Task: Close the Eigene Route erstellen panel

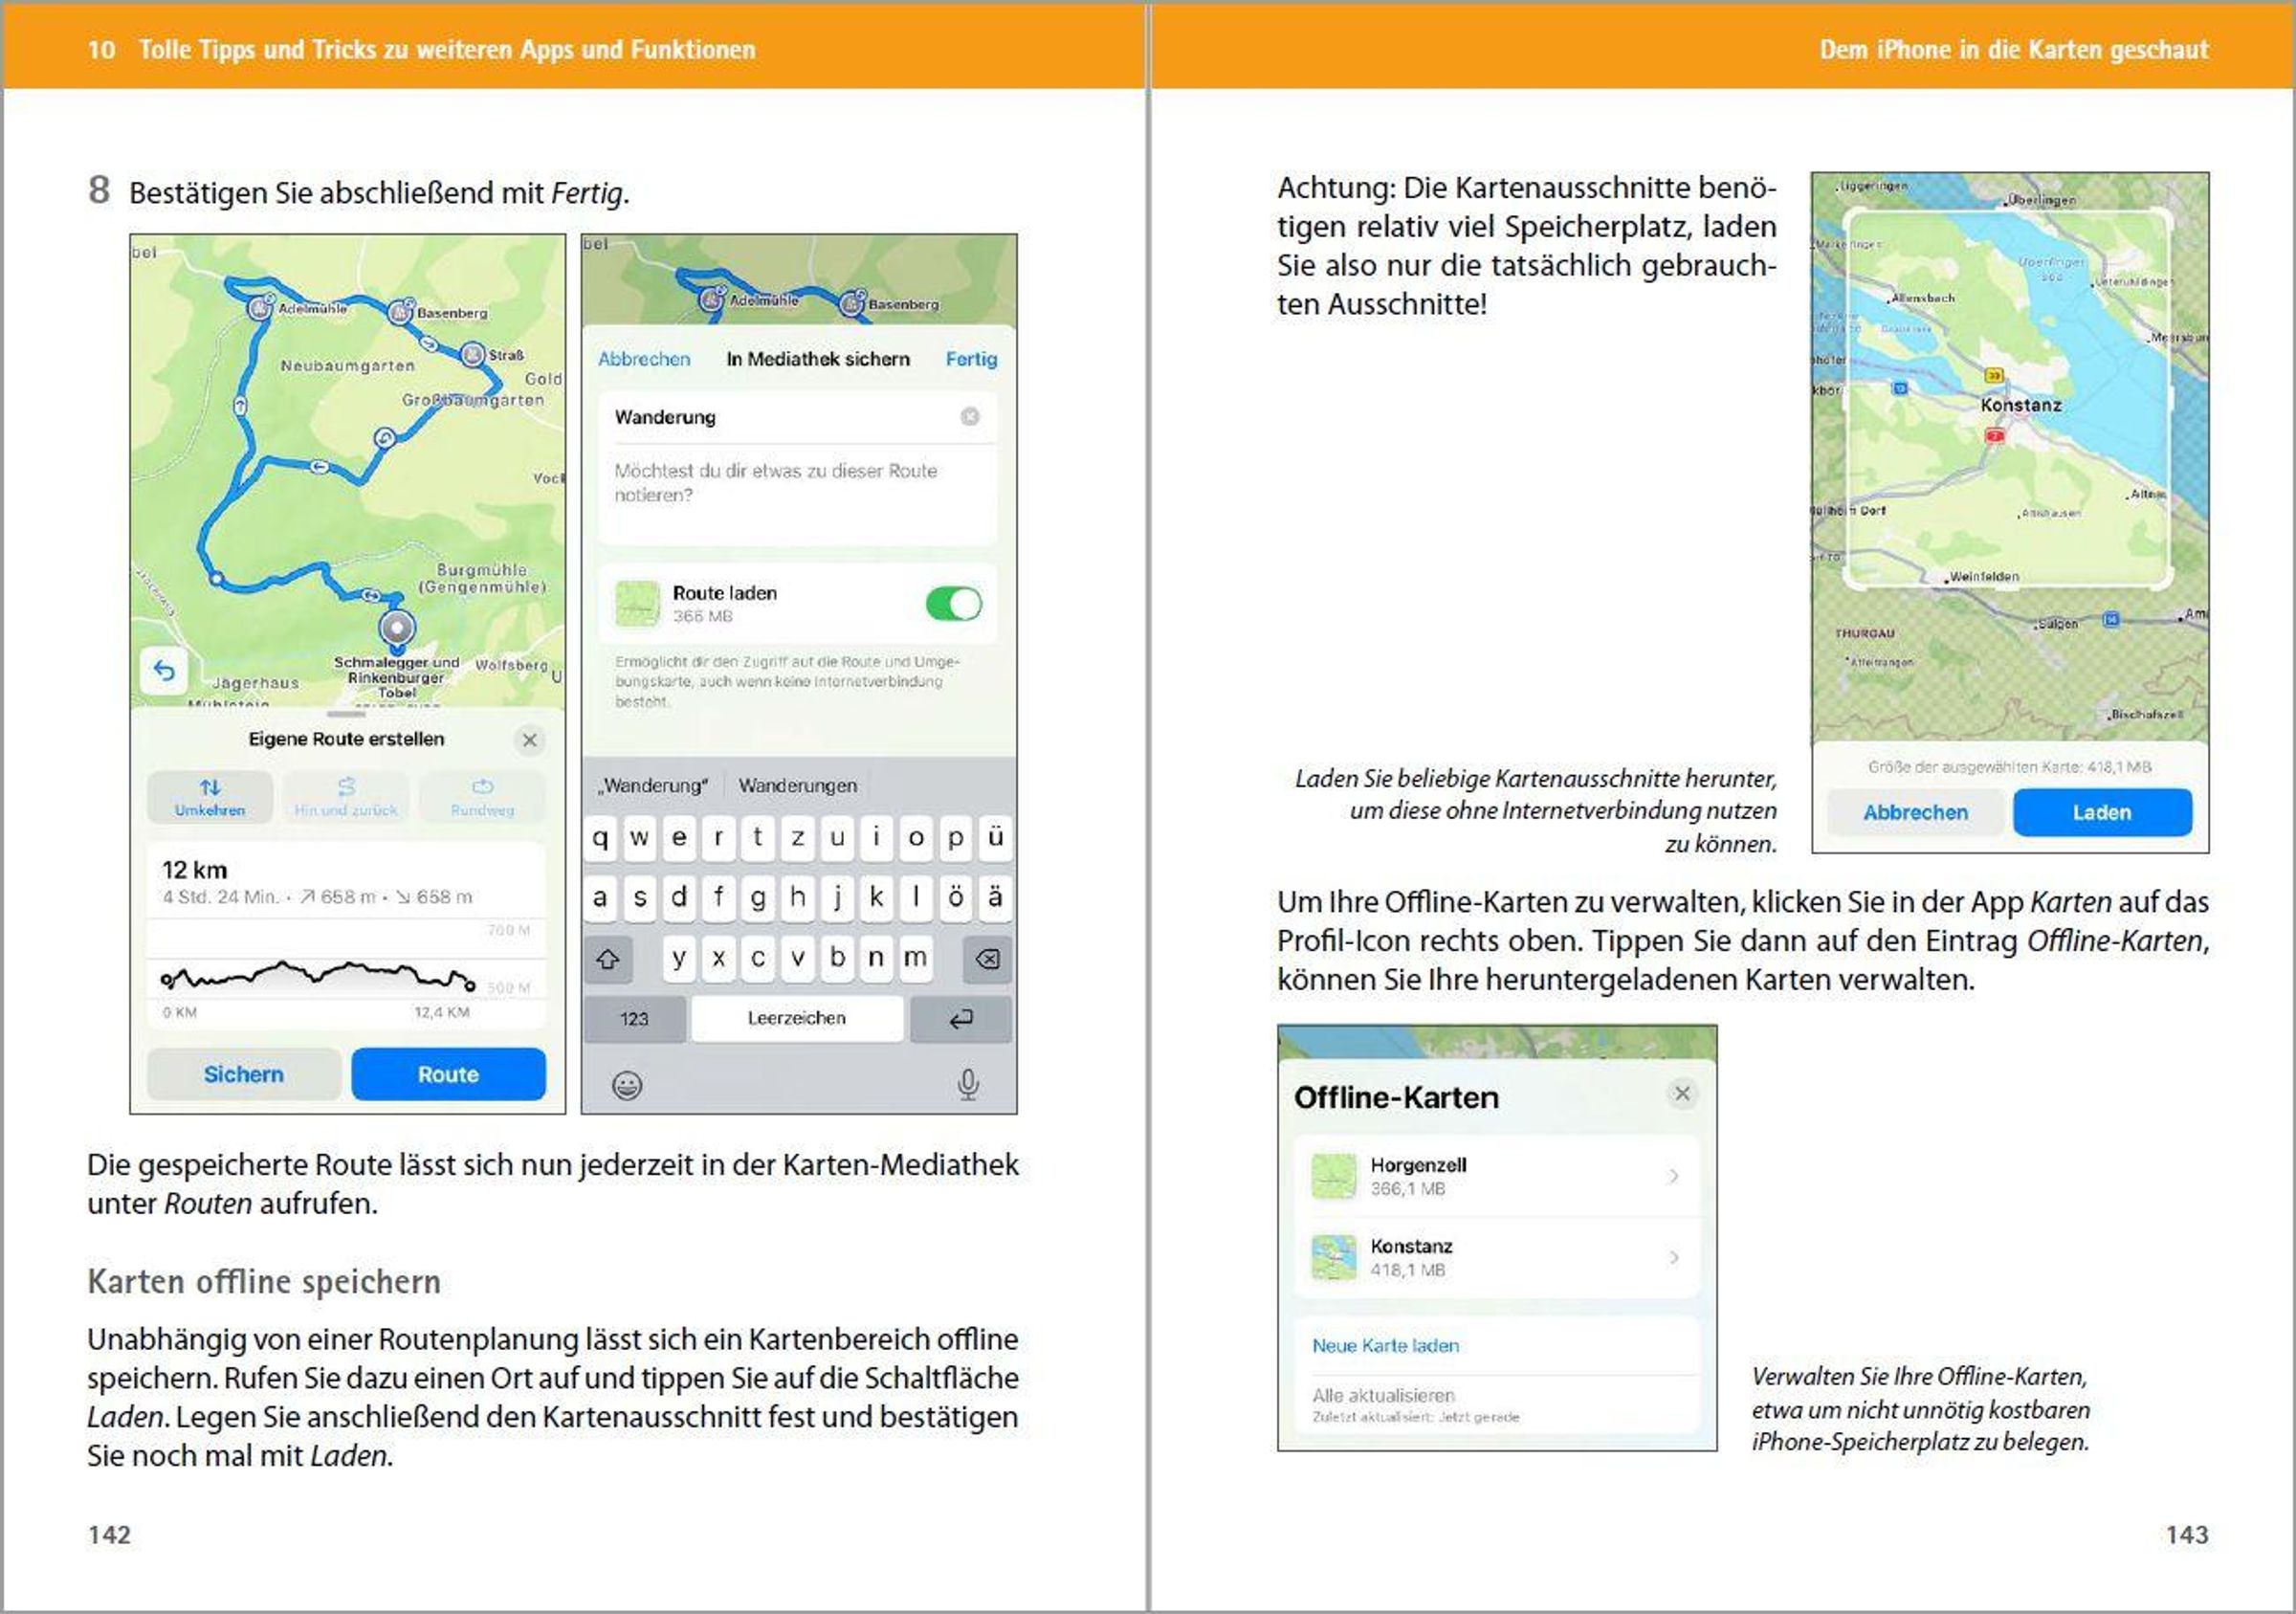Action: (530, 740)
